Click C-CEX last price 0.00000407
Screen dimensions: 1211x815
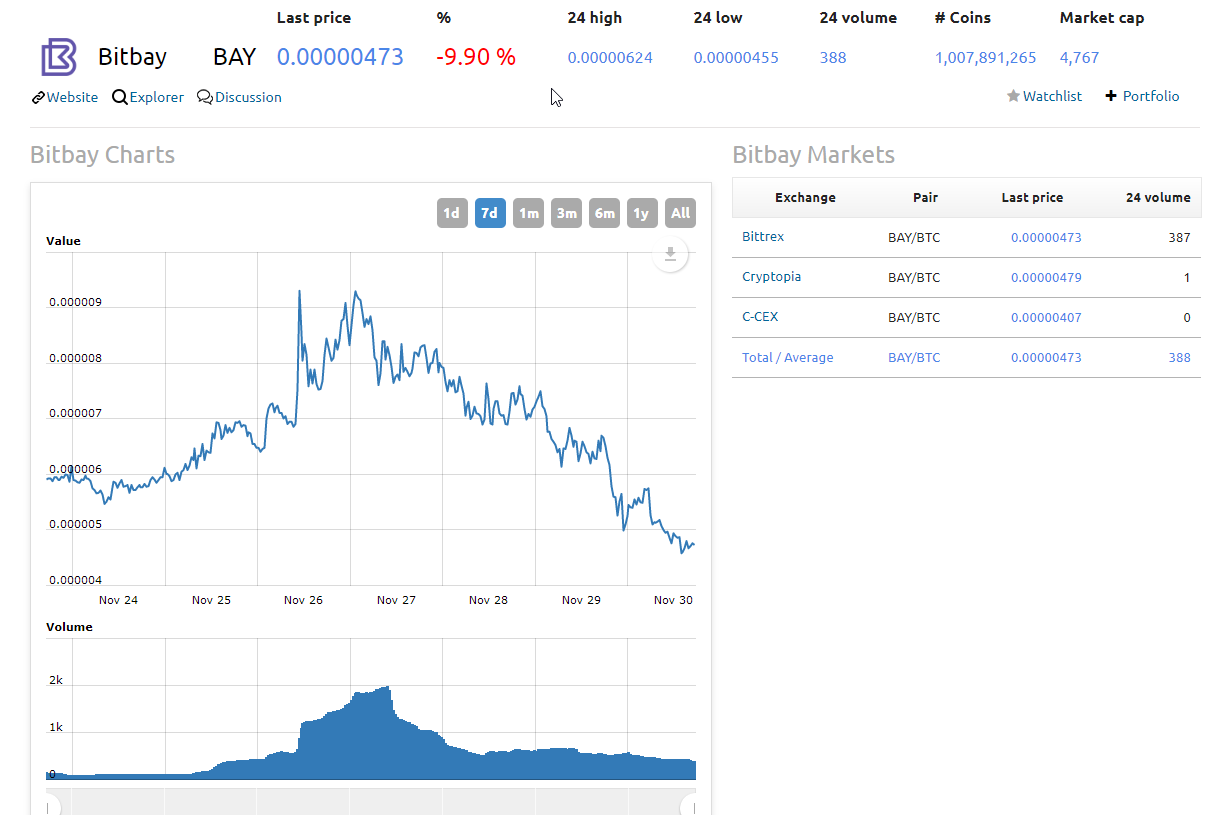[x=1046, y=317]
